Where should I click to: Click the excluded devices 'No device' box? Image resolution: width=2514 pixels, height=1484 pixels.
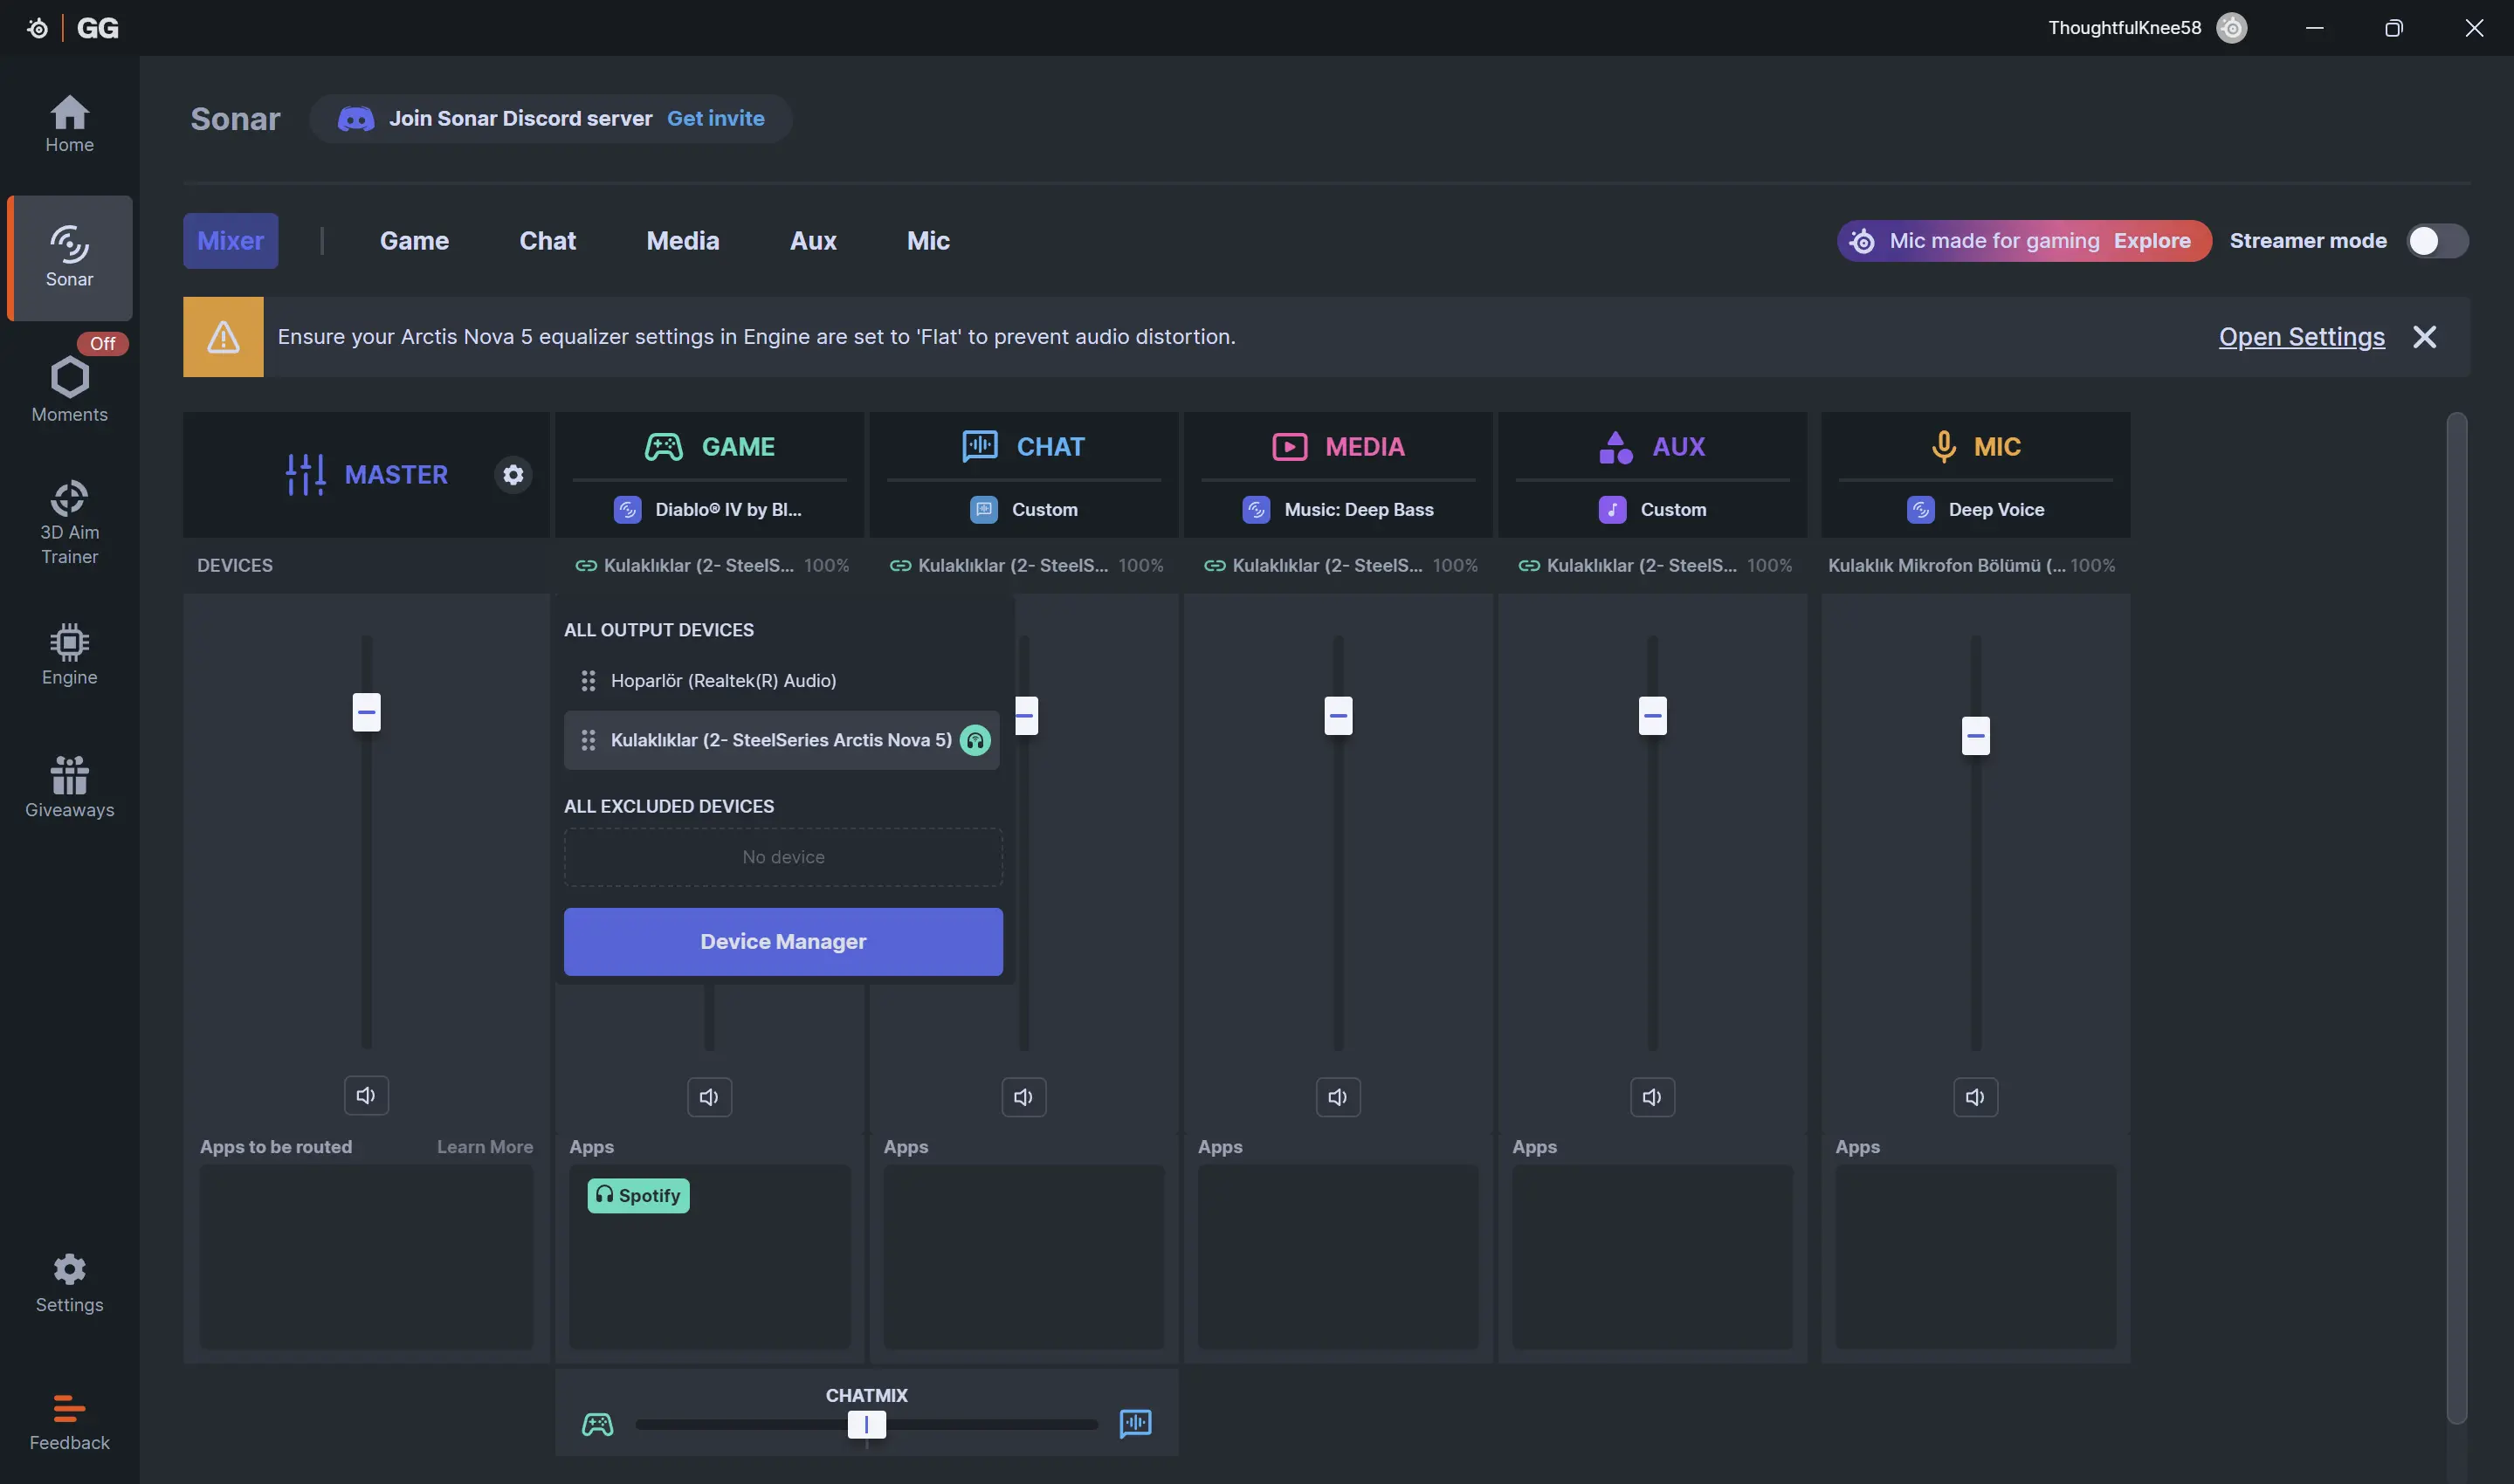coord(783,857)
